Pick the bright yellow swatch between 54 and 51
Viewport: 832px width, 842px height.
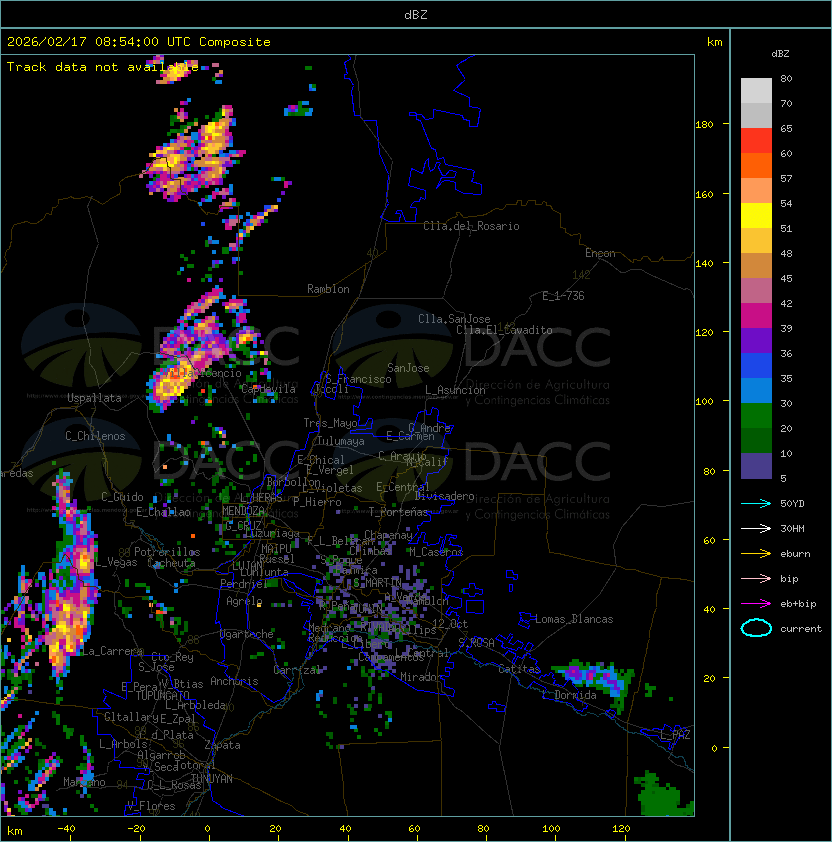click(756, 216)
